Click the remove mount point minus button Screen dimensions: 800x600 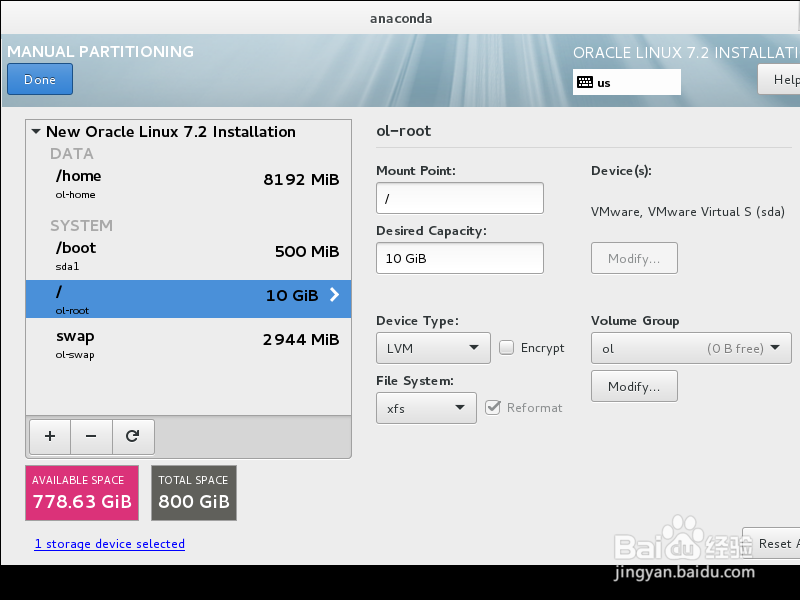(91, 437)
